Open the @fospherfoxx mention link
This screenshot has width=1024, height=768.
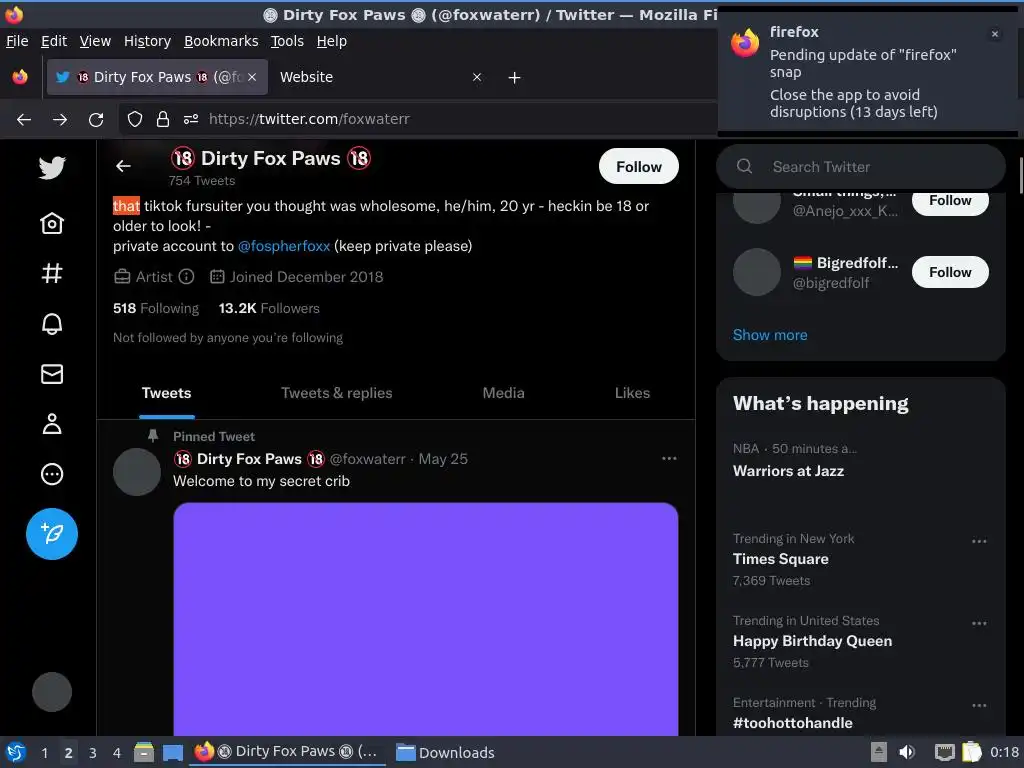(284, 246)
